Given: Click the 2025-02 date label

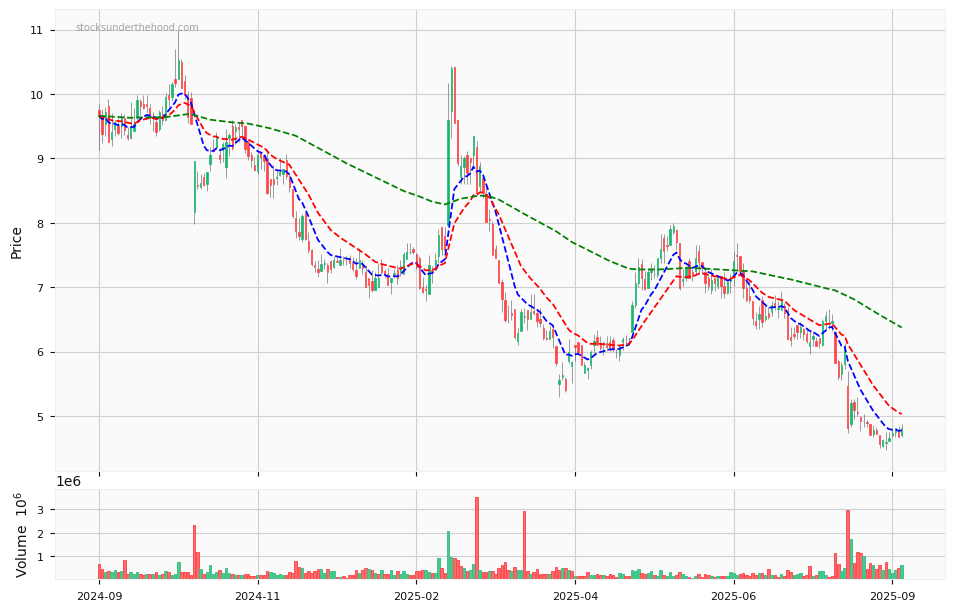Looking at the screenshot, I should pos(416,595).
